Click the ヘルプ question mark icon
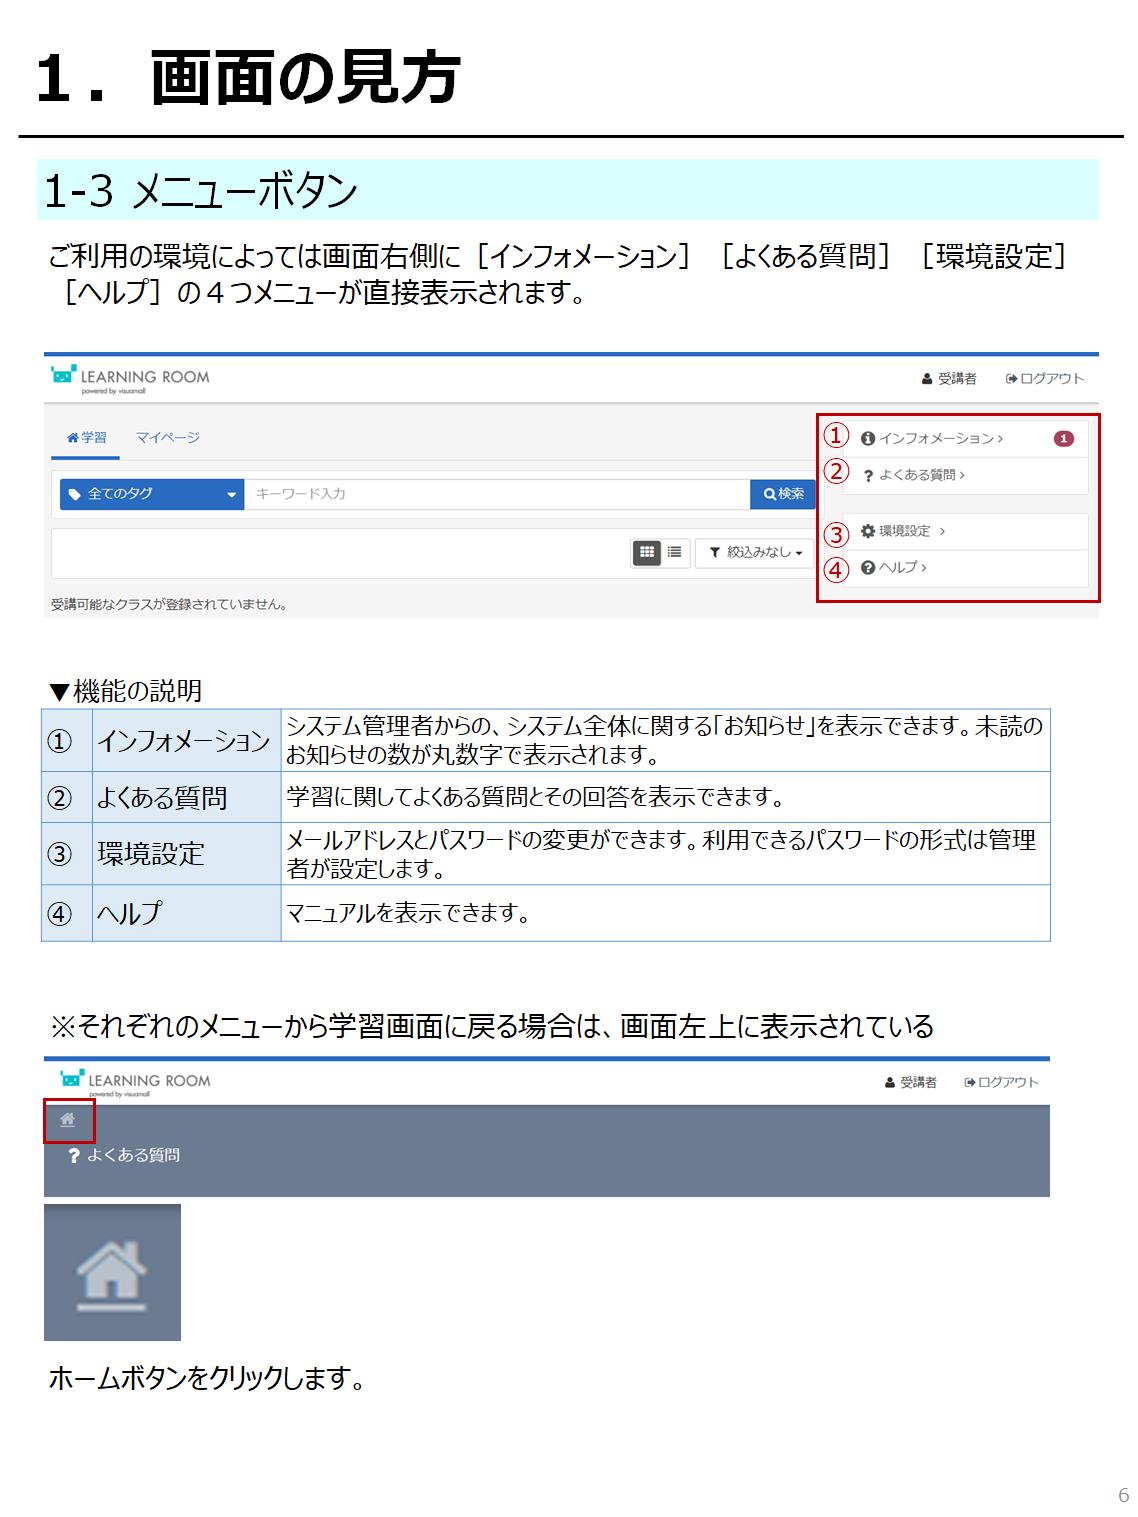The width and height of the screenshot is (1138, 1517). tap(868, 568)
